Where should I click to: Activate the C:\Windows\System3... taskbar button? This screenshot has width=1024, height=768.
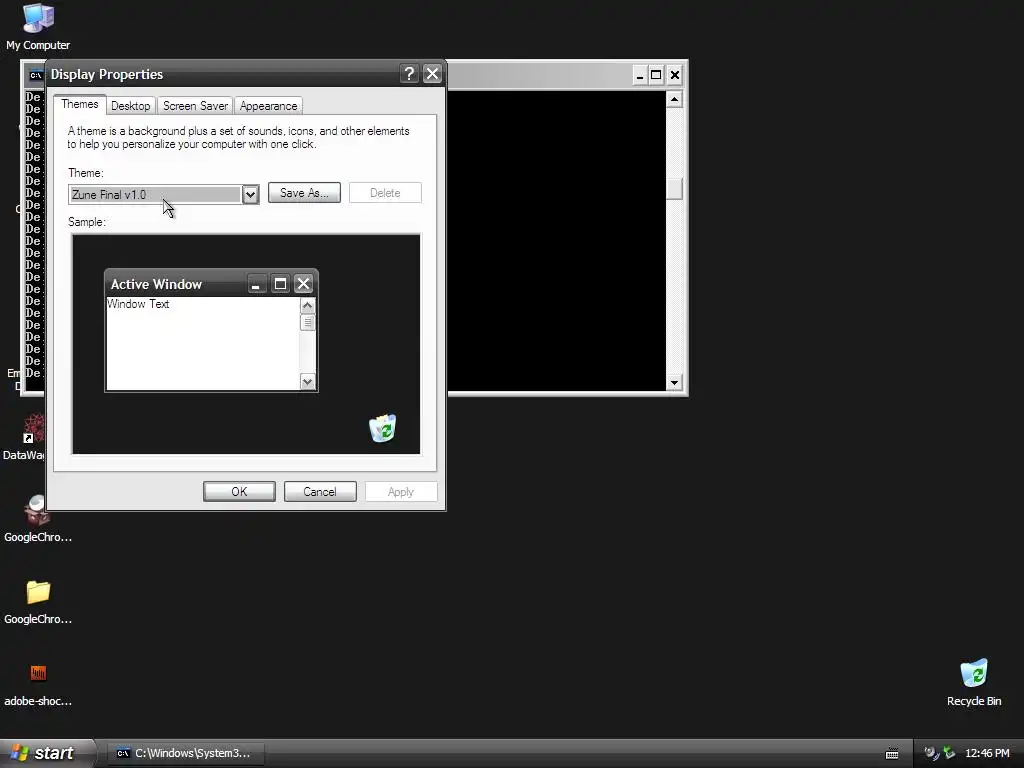coord(184,753)
